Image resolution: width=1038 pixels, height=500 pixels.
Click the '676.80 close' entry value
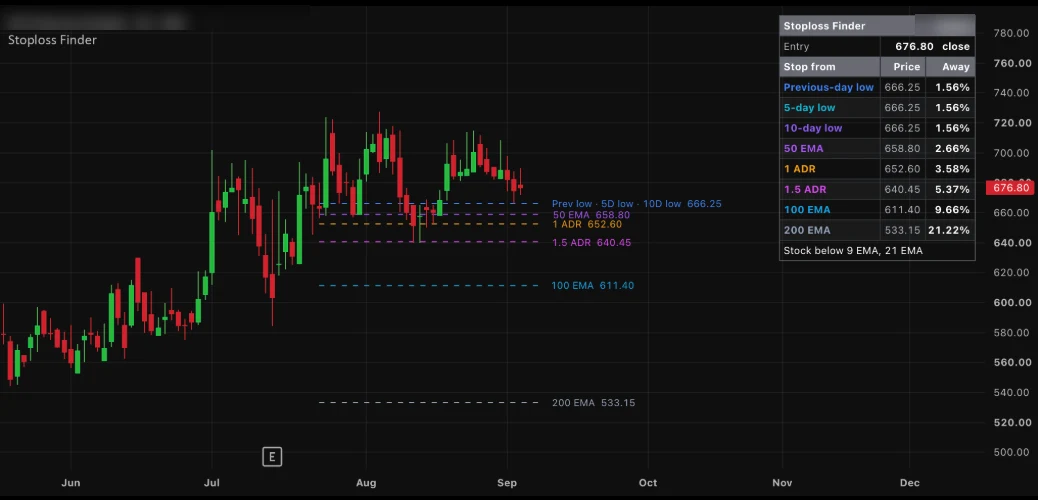pos(932,46)
